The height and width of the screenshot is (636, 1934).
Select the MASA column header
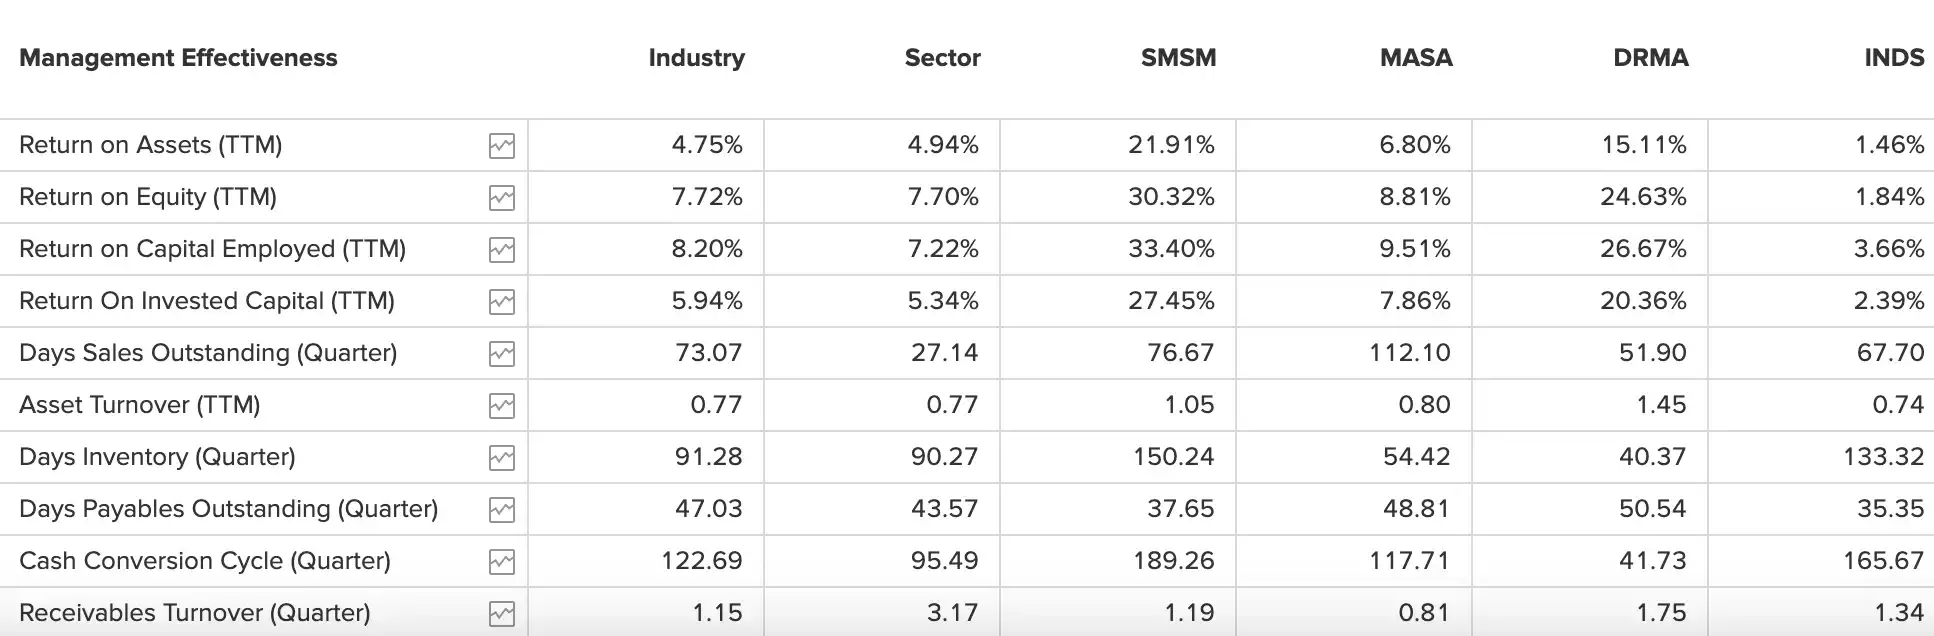tap(1416, 58)
